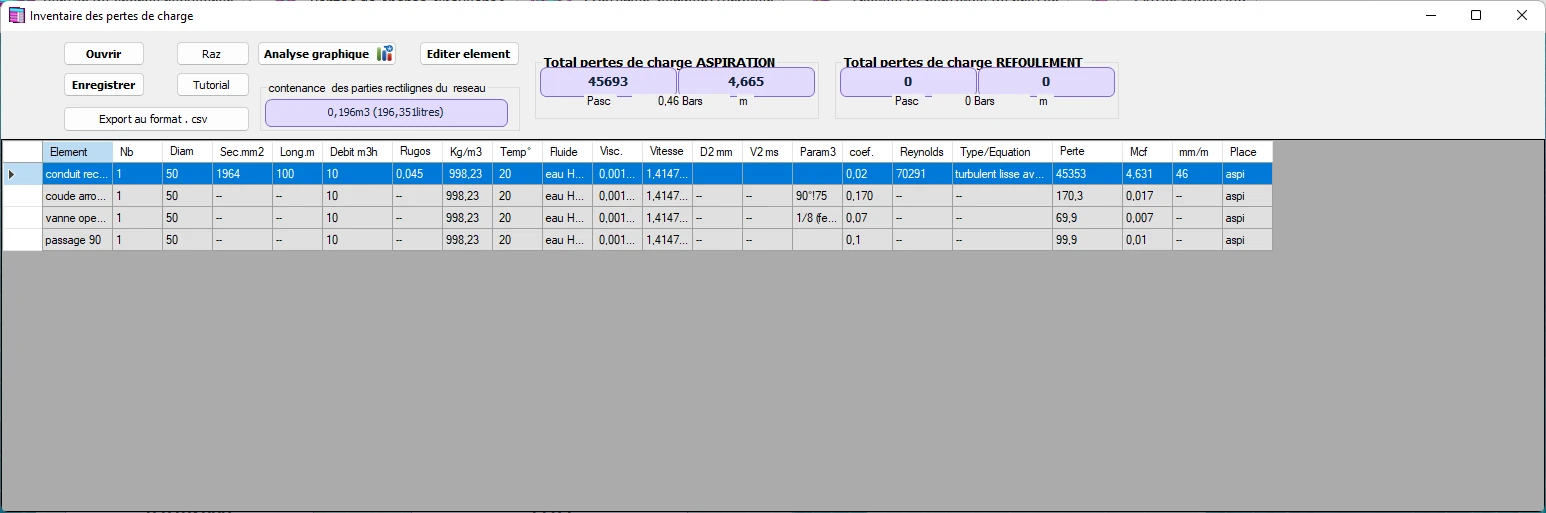Click the Reynolds value 70291

(x=922, y=174)
